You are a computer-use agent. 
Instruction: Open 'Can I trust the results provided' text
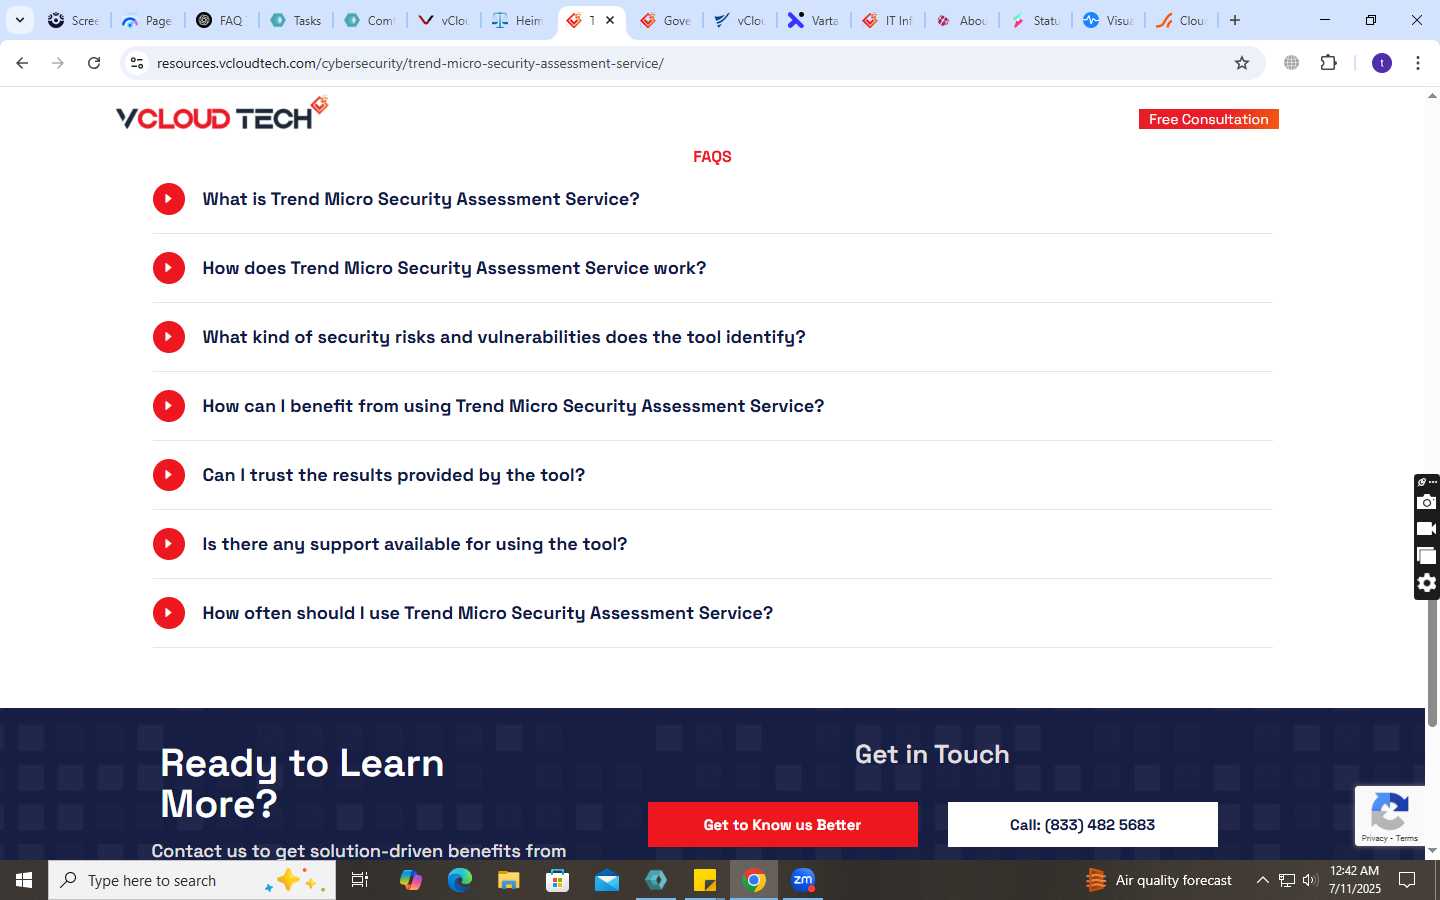(x=394, y=475)
